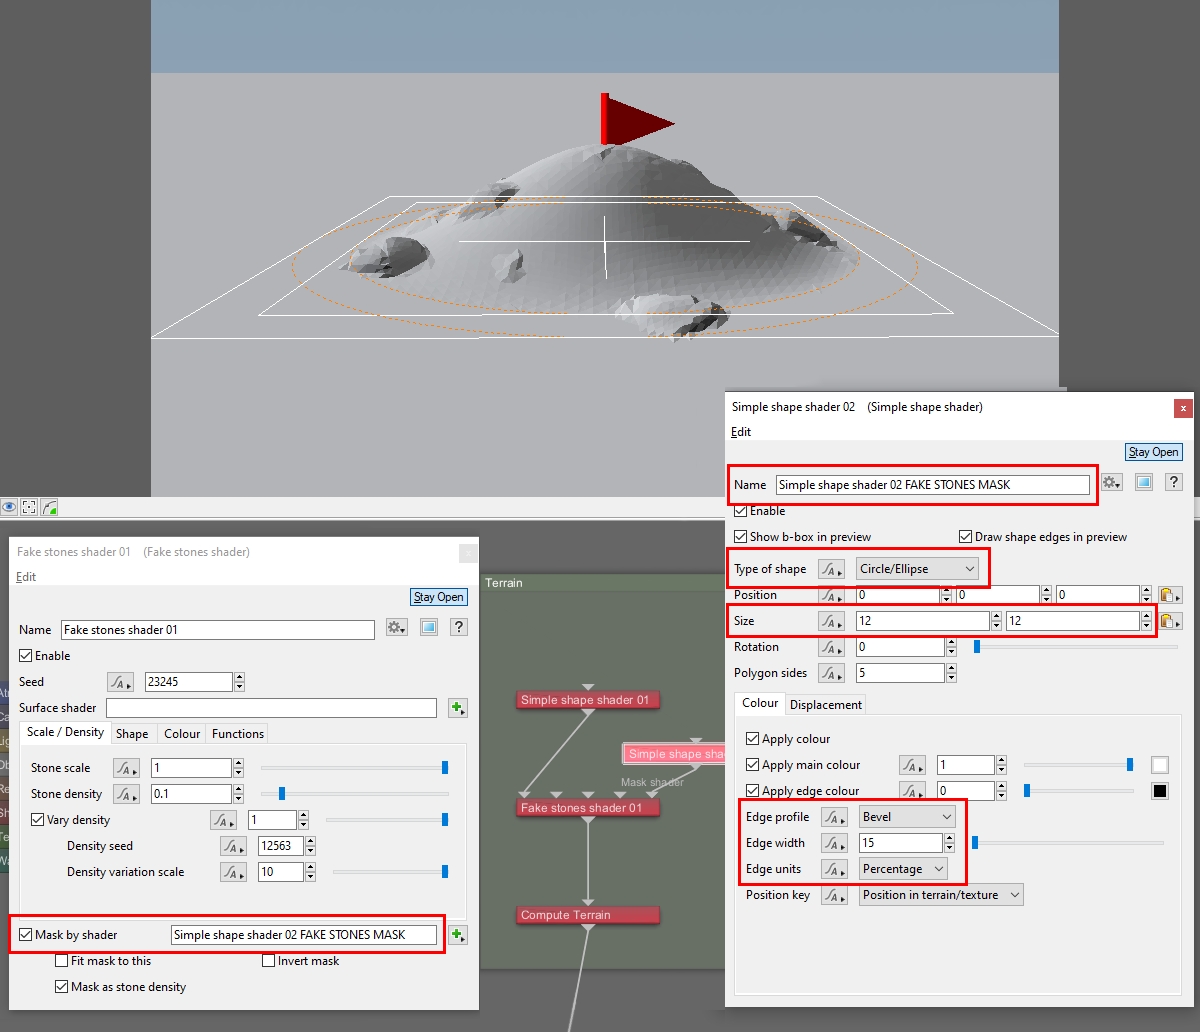Toggle the Apply main colour checkbox

[x=753, y=765]
